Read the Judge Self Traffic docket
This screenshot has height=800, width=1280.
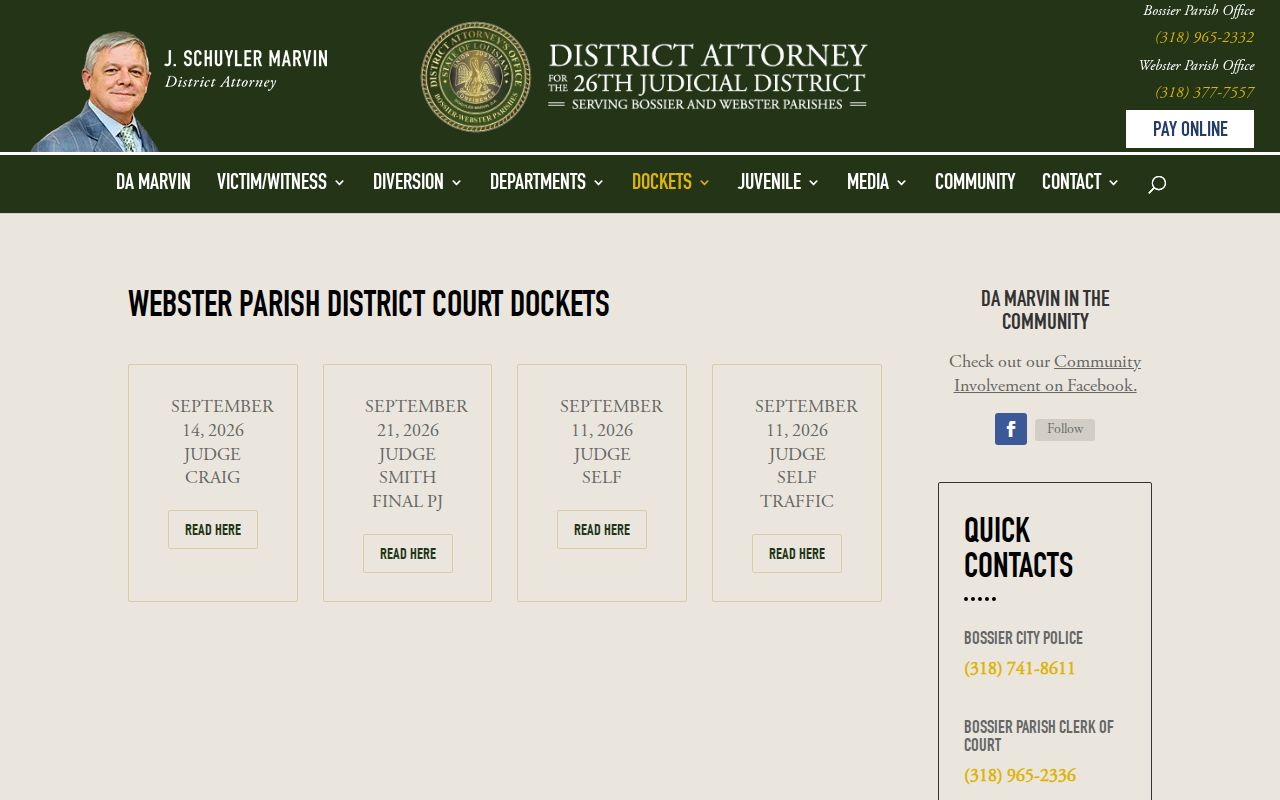pyautogui.click(x=797, y=554)
